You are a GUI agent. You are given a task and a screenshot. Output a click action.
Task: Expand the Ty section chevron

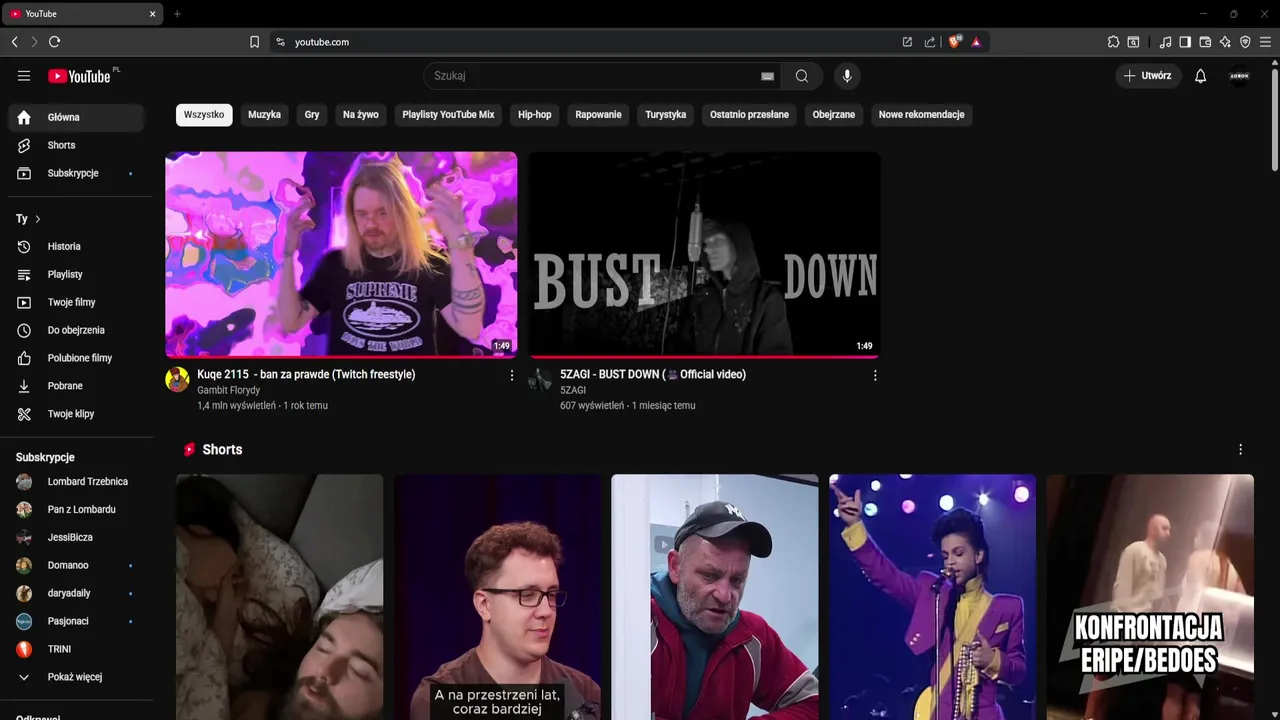pos(38,219)
